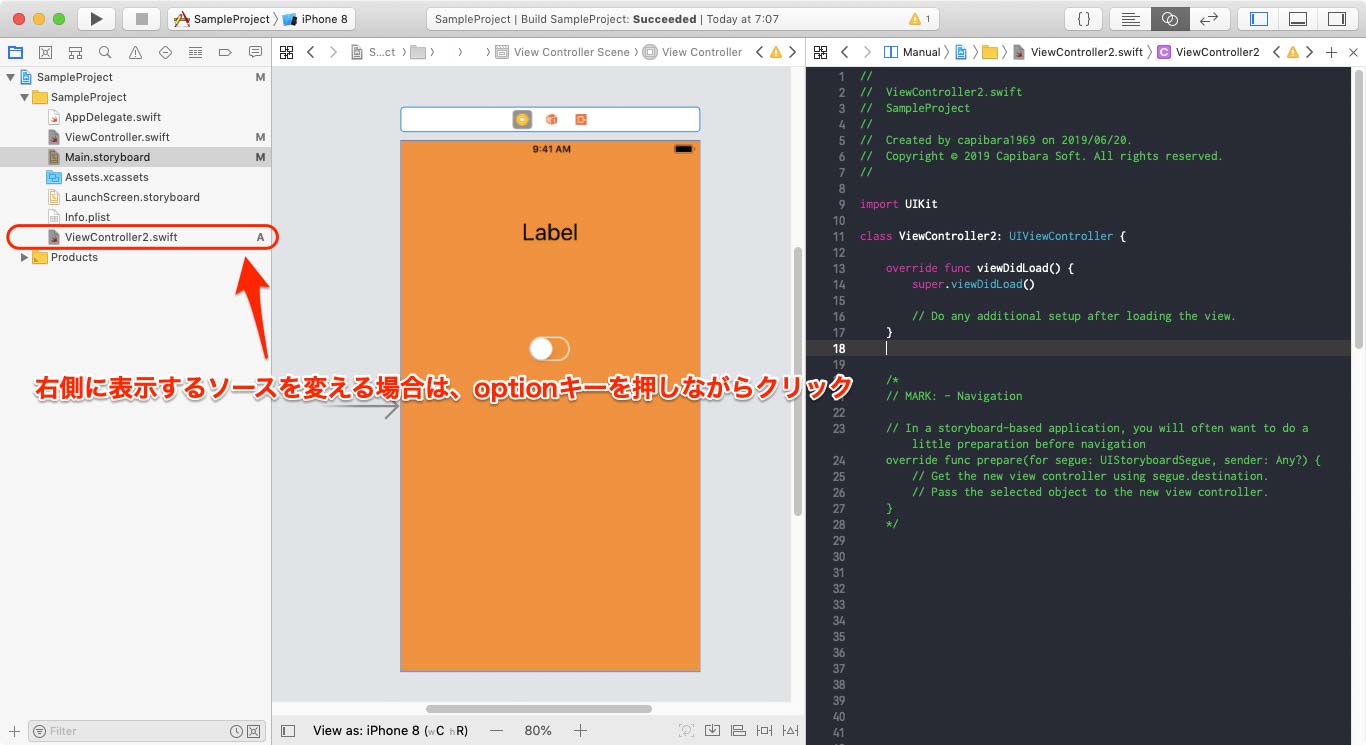Toggle the Debug area visibility
Image resolution: width=1366 pixels, height=745 pixels.
tap(1298, 18)
